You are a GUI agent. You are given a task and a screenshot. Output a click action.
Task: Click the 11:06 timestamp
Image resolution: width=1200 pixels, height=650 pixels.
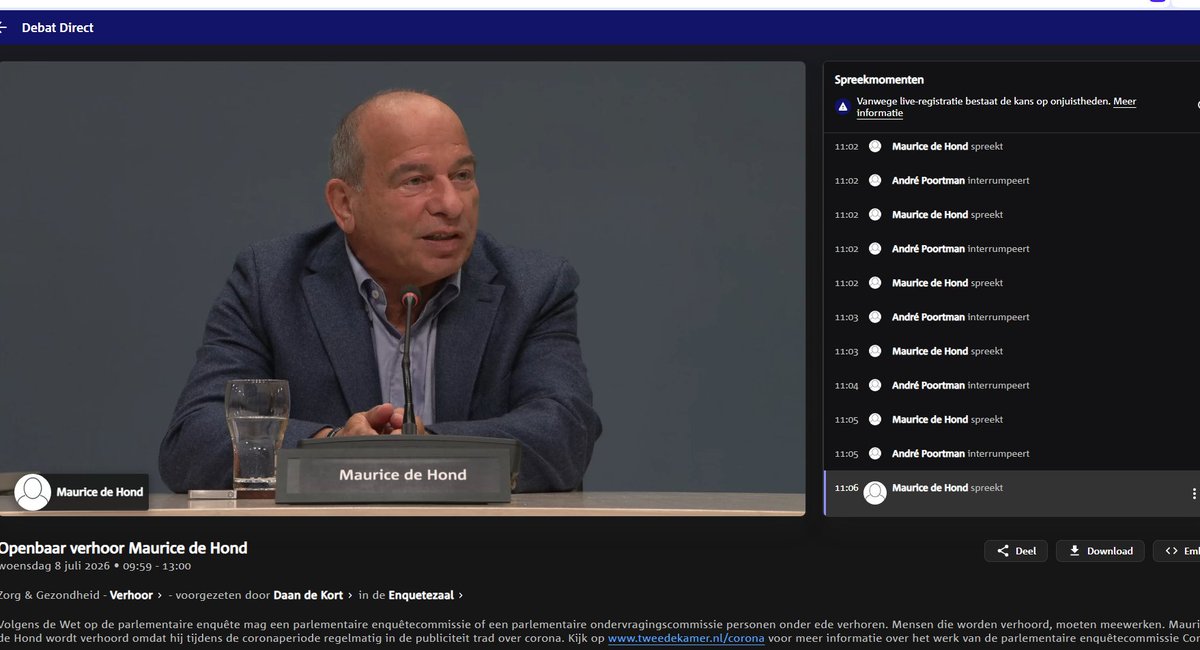click(847, 488)
